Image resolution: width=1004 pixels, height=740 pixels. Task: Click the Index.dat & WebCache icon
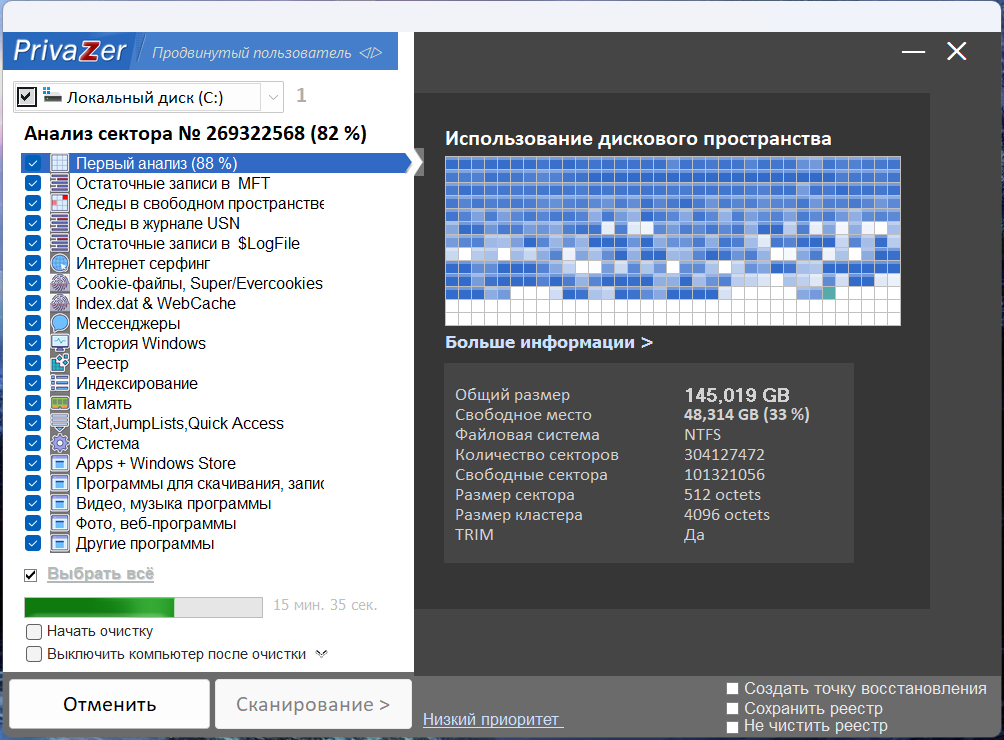pyautogui.click(x=60, y=303)
